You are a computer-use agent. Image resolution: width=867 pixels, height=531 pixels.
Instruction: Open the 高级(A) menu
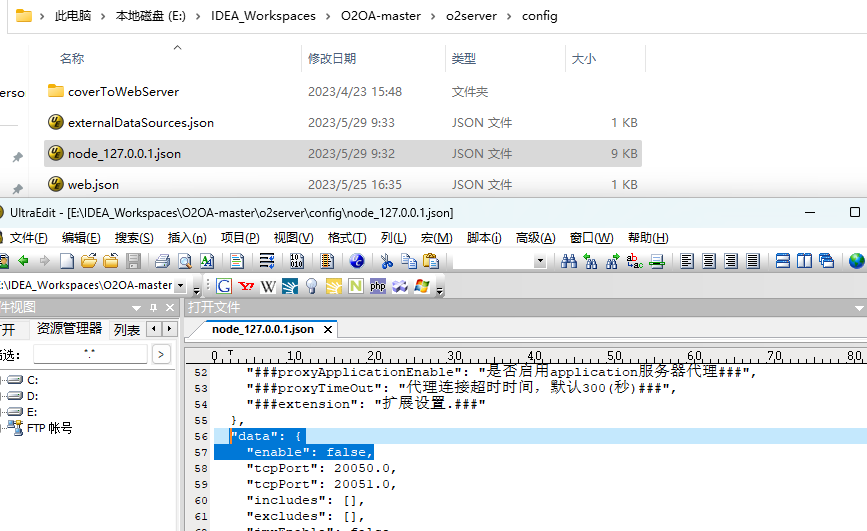[535, 238]
